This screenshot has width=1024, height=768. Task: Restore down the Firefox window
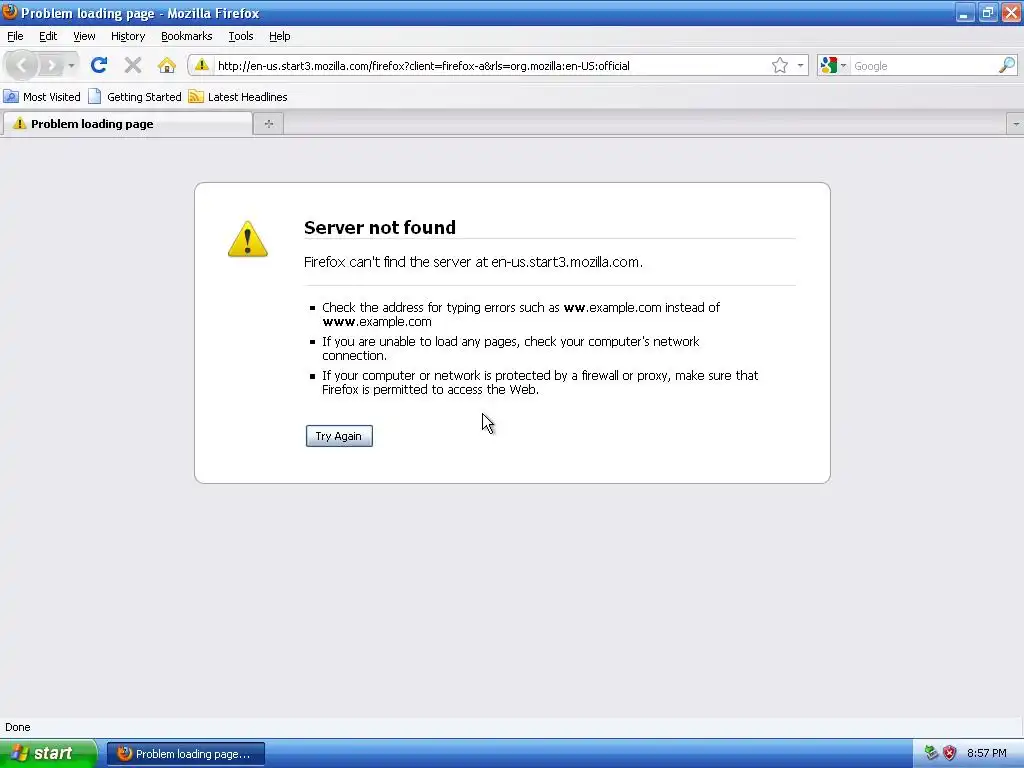click(987, 12)
